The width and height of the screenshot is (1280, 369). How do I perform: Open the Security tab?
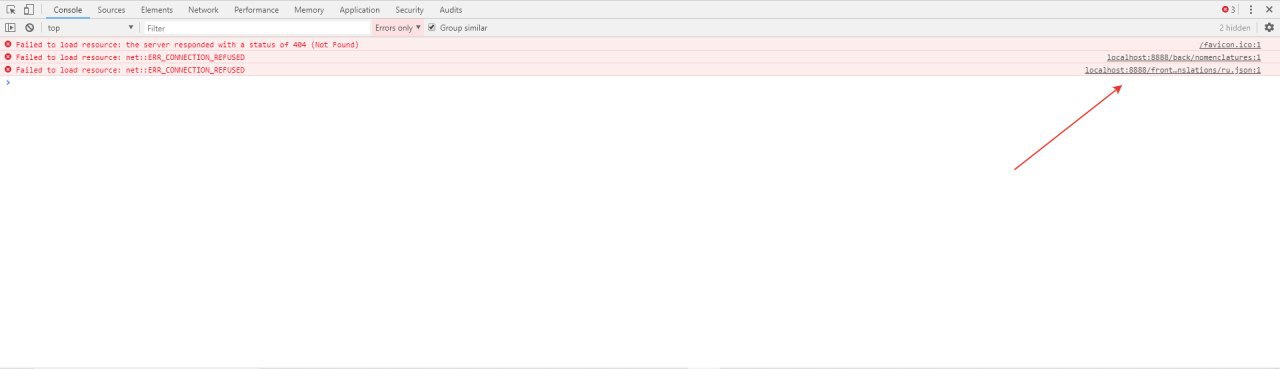409,10
